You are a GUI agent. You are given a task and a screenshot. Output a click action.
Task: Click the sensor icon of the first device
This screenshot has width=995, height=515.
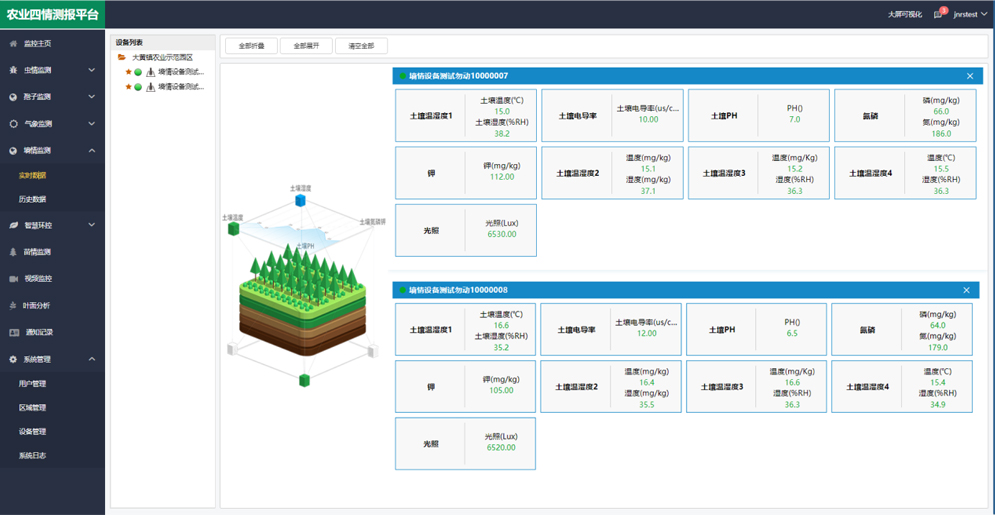pyautogui.click(x=150, y=72)
